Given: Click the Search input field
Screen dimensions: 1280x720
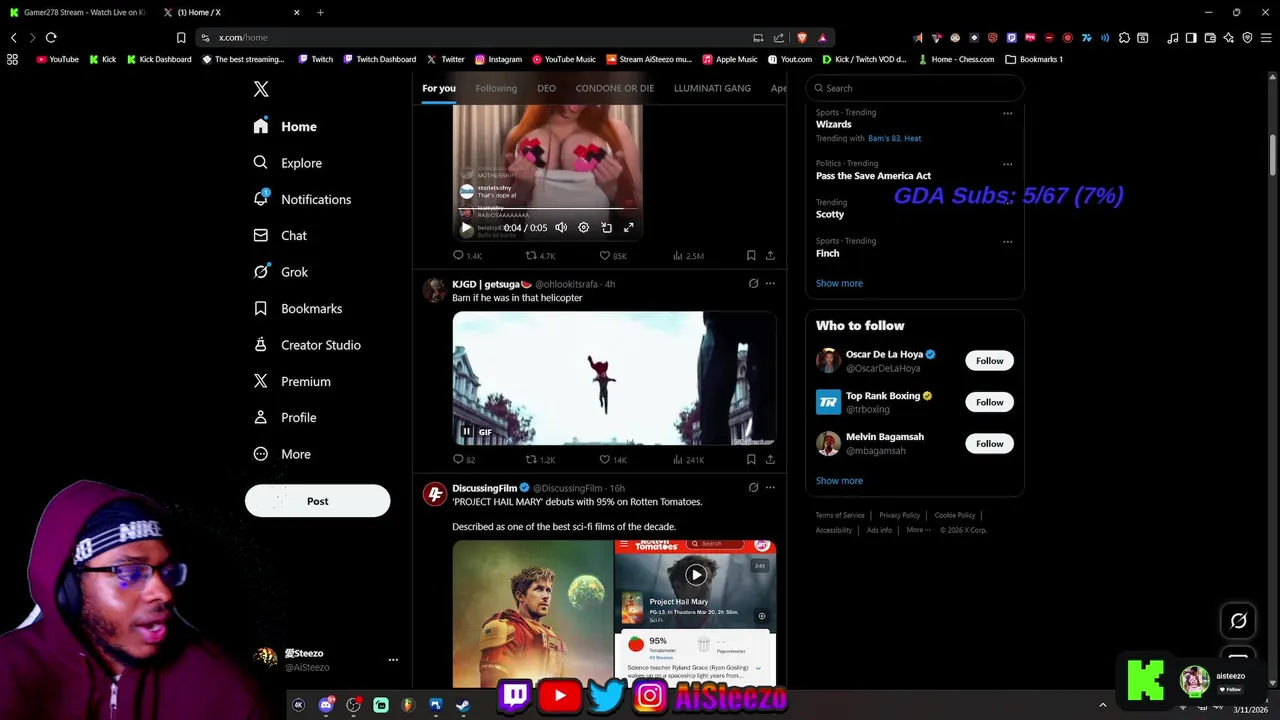Looking at the screenshot, I should coord(915,88).
